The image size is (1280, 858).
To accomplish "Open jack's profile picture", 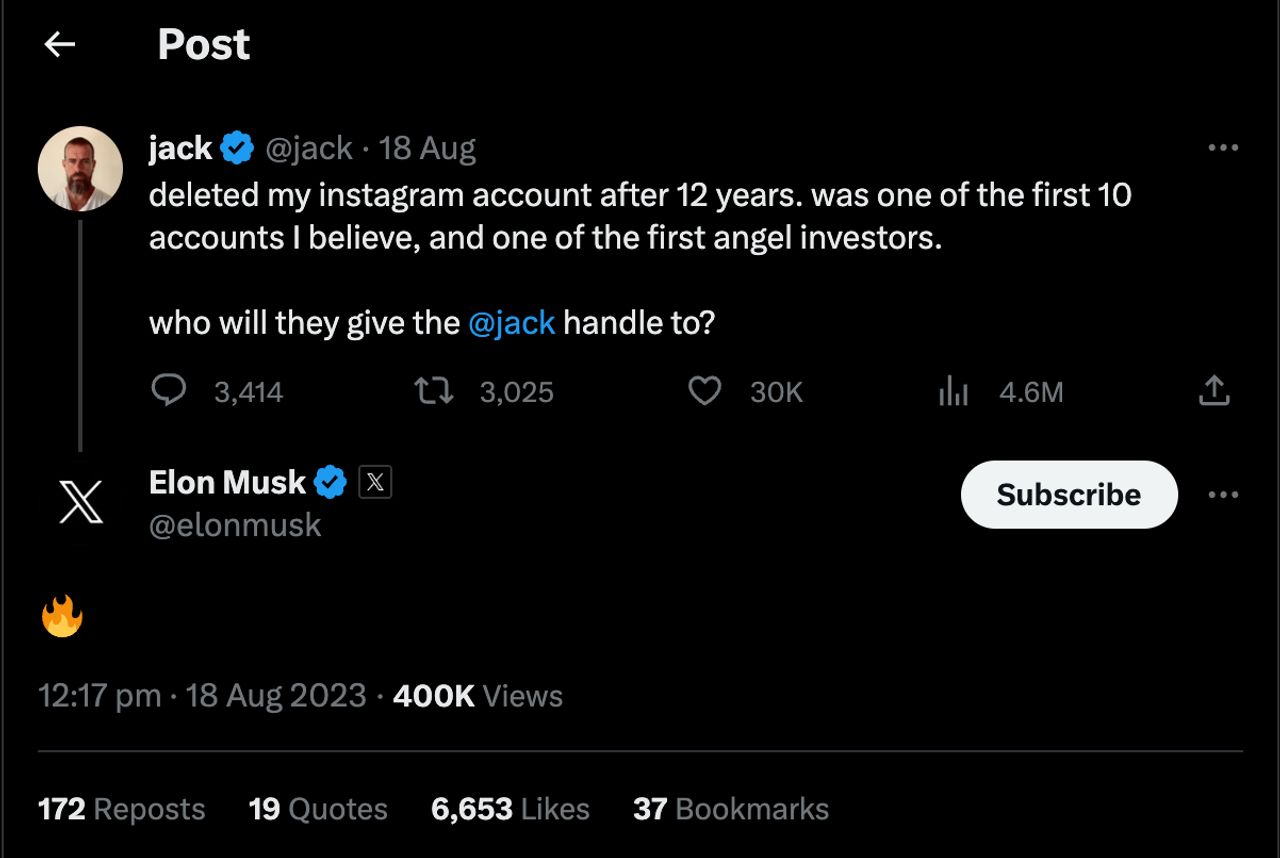I will 80,168.
